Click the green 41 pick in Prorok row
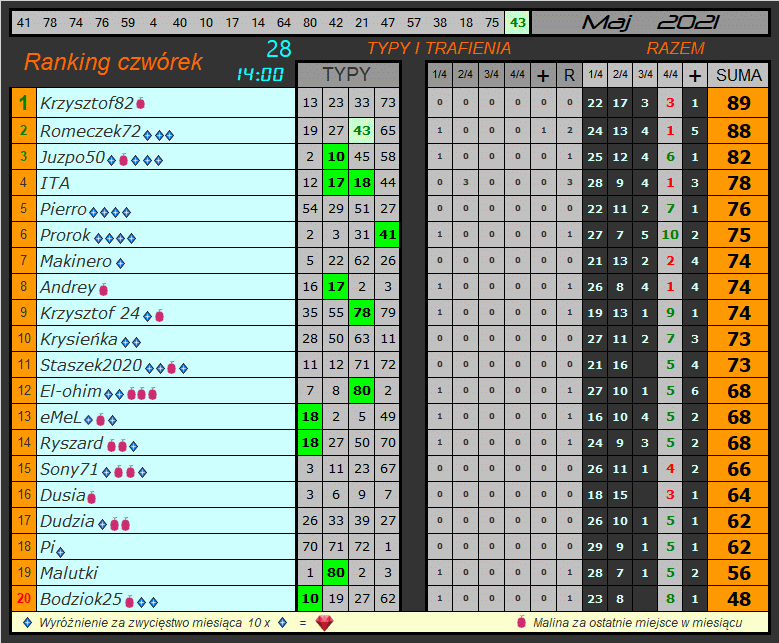The image size is (779, 643). (388, 235)
